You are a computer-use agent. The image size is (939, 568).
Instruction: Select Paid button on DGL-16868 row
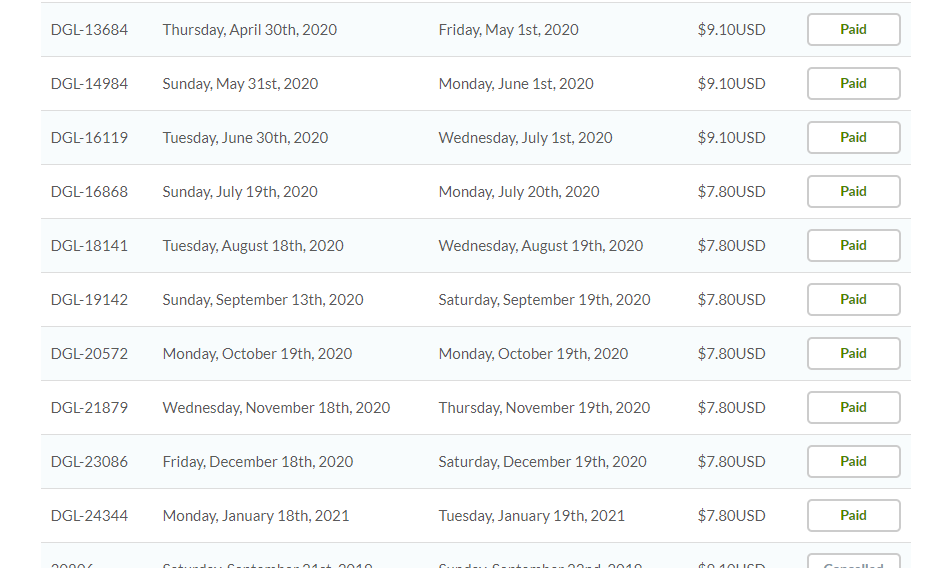[853, 191]
